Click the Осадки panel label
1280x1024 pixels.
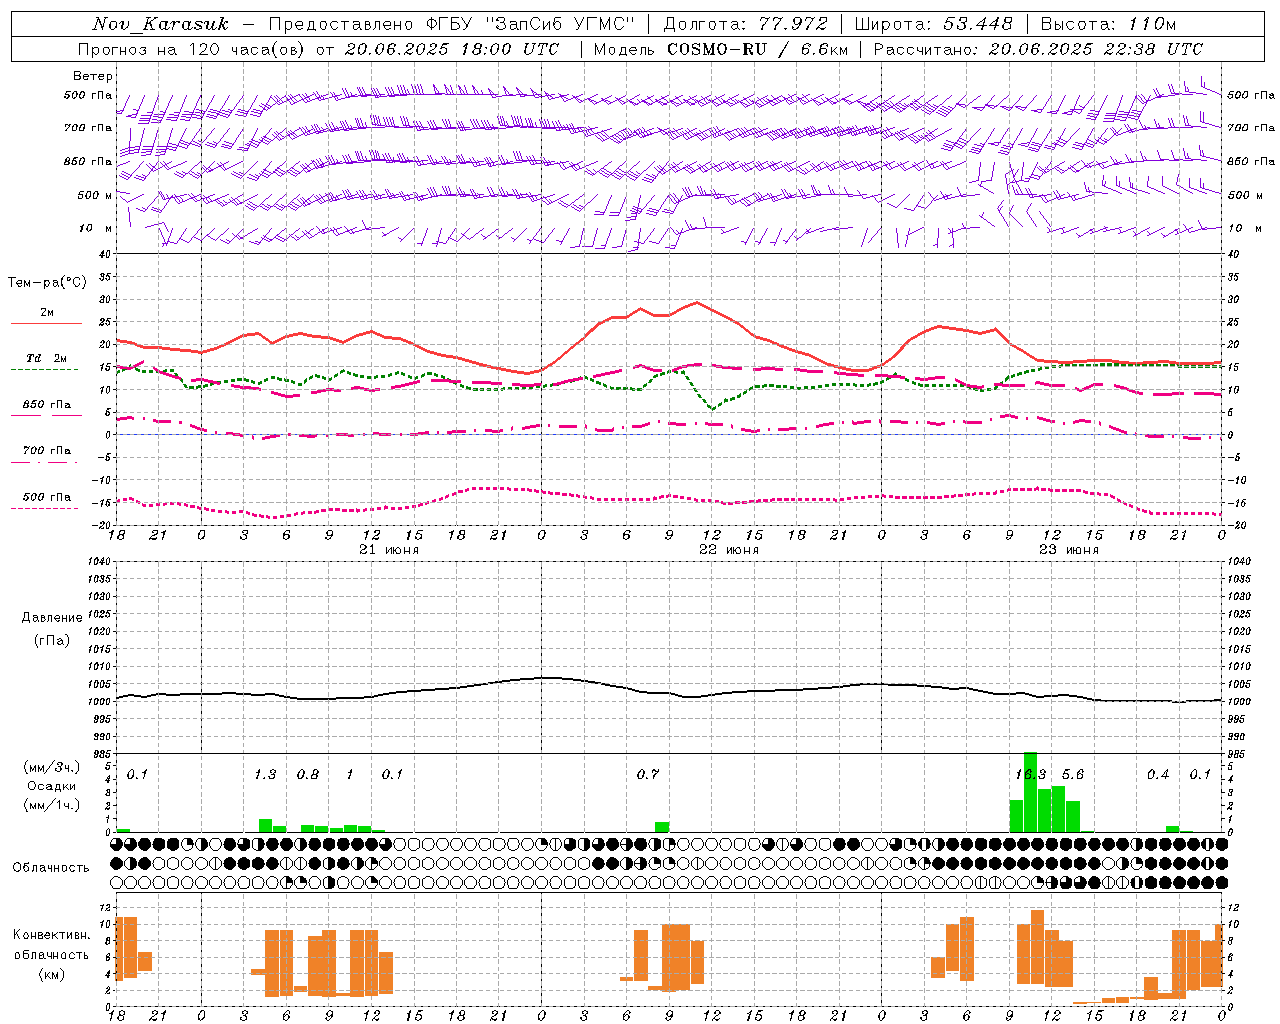tap(52, 786)
